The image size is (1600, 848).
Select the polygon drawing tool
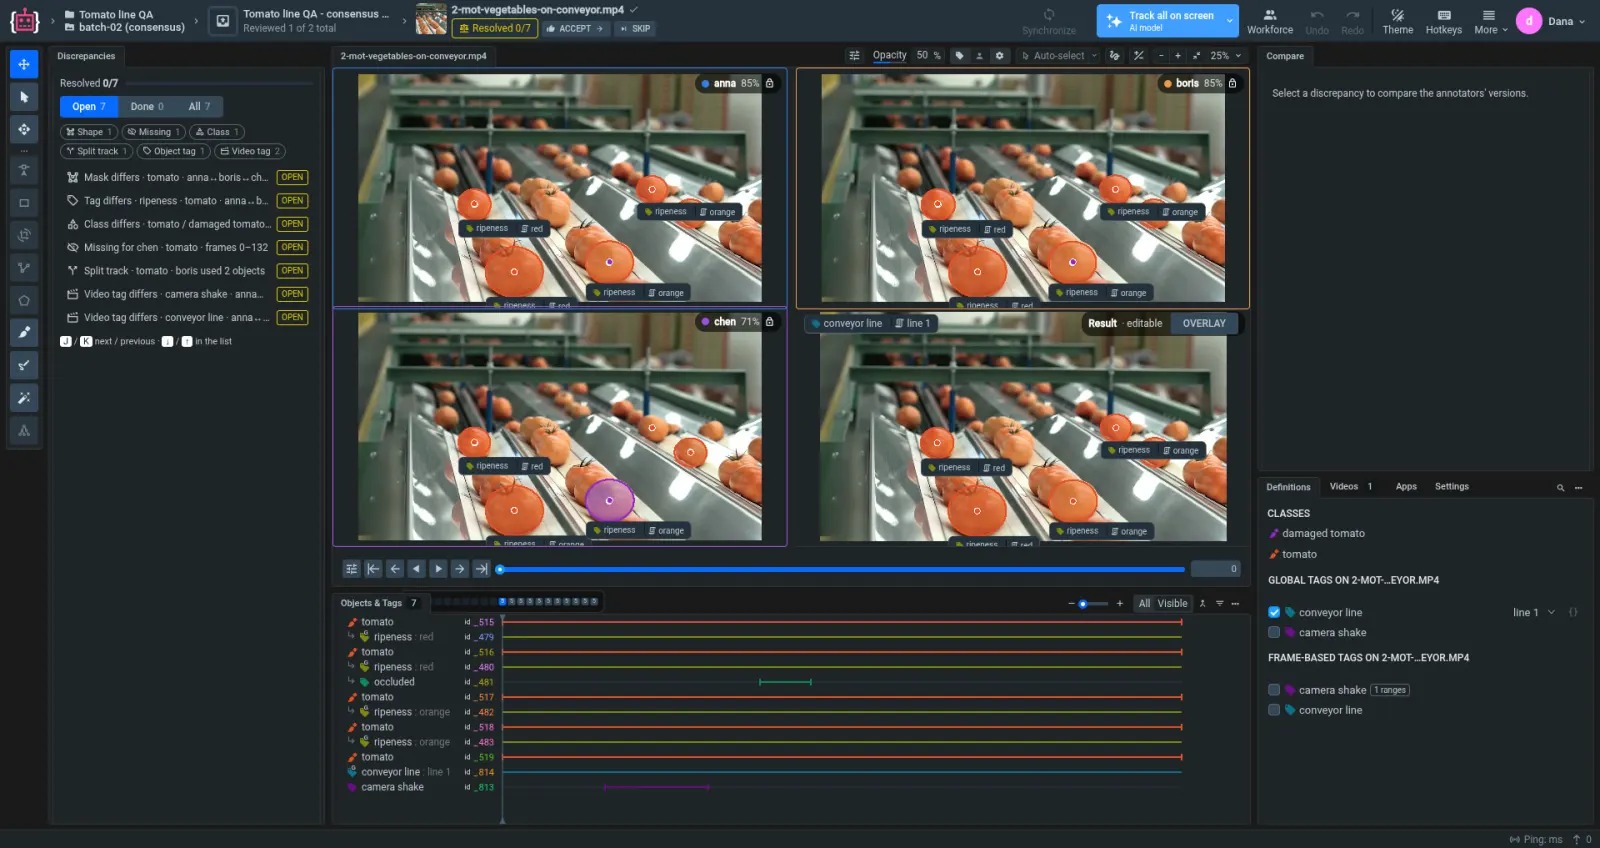[x=24, y=300]
